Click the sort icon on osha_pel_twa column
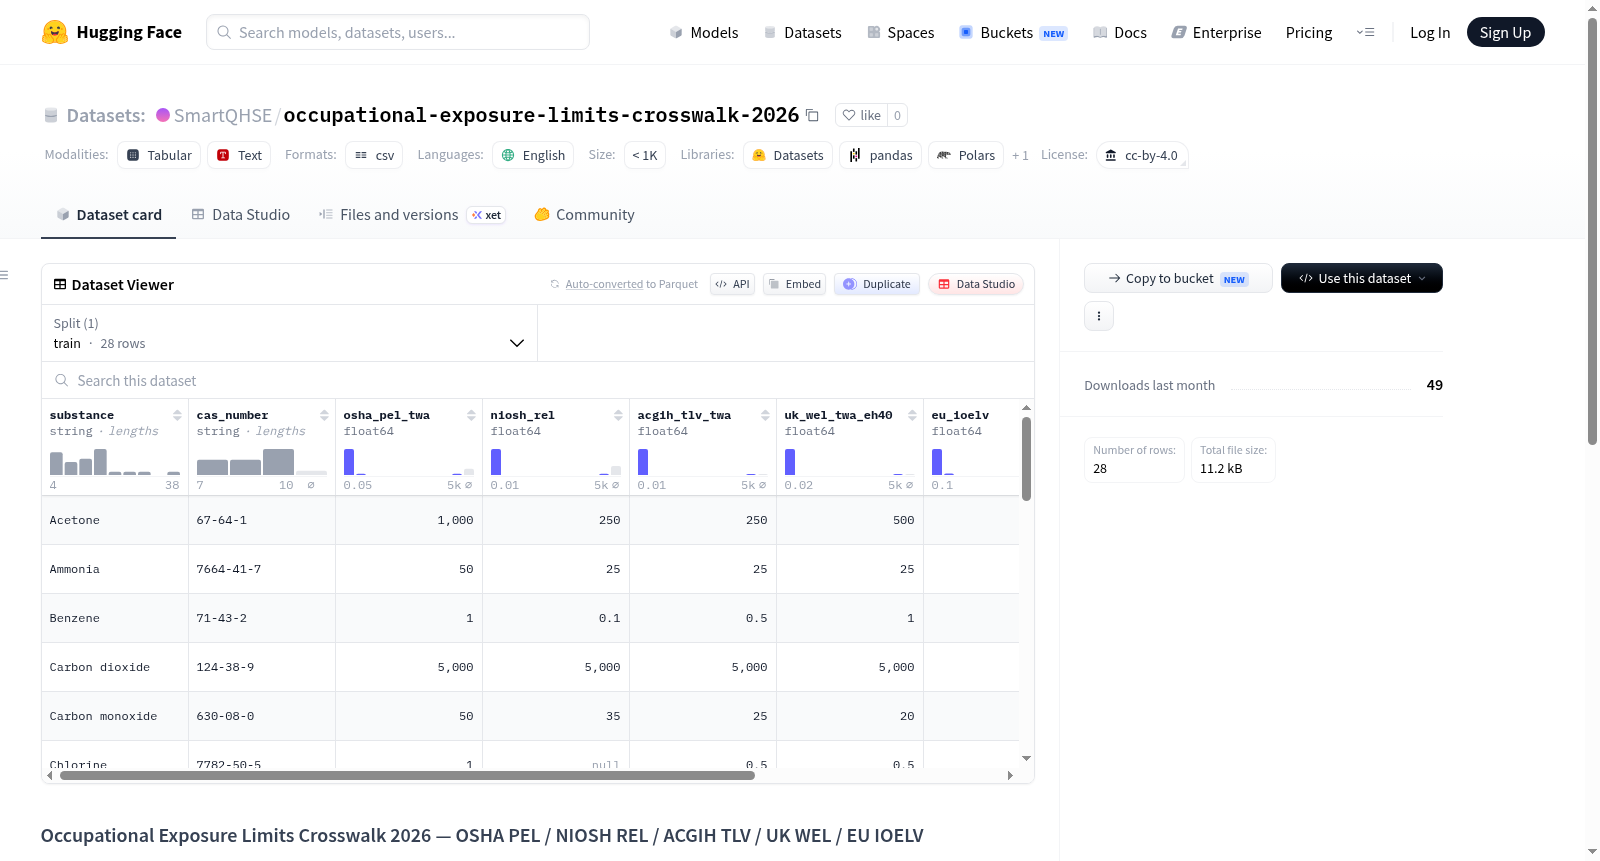1600x861 pixels. [x=471, y=415]
